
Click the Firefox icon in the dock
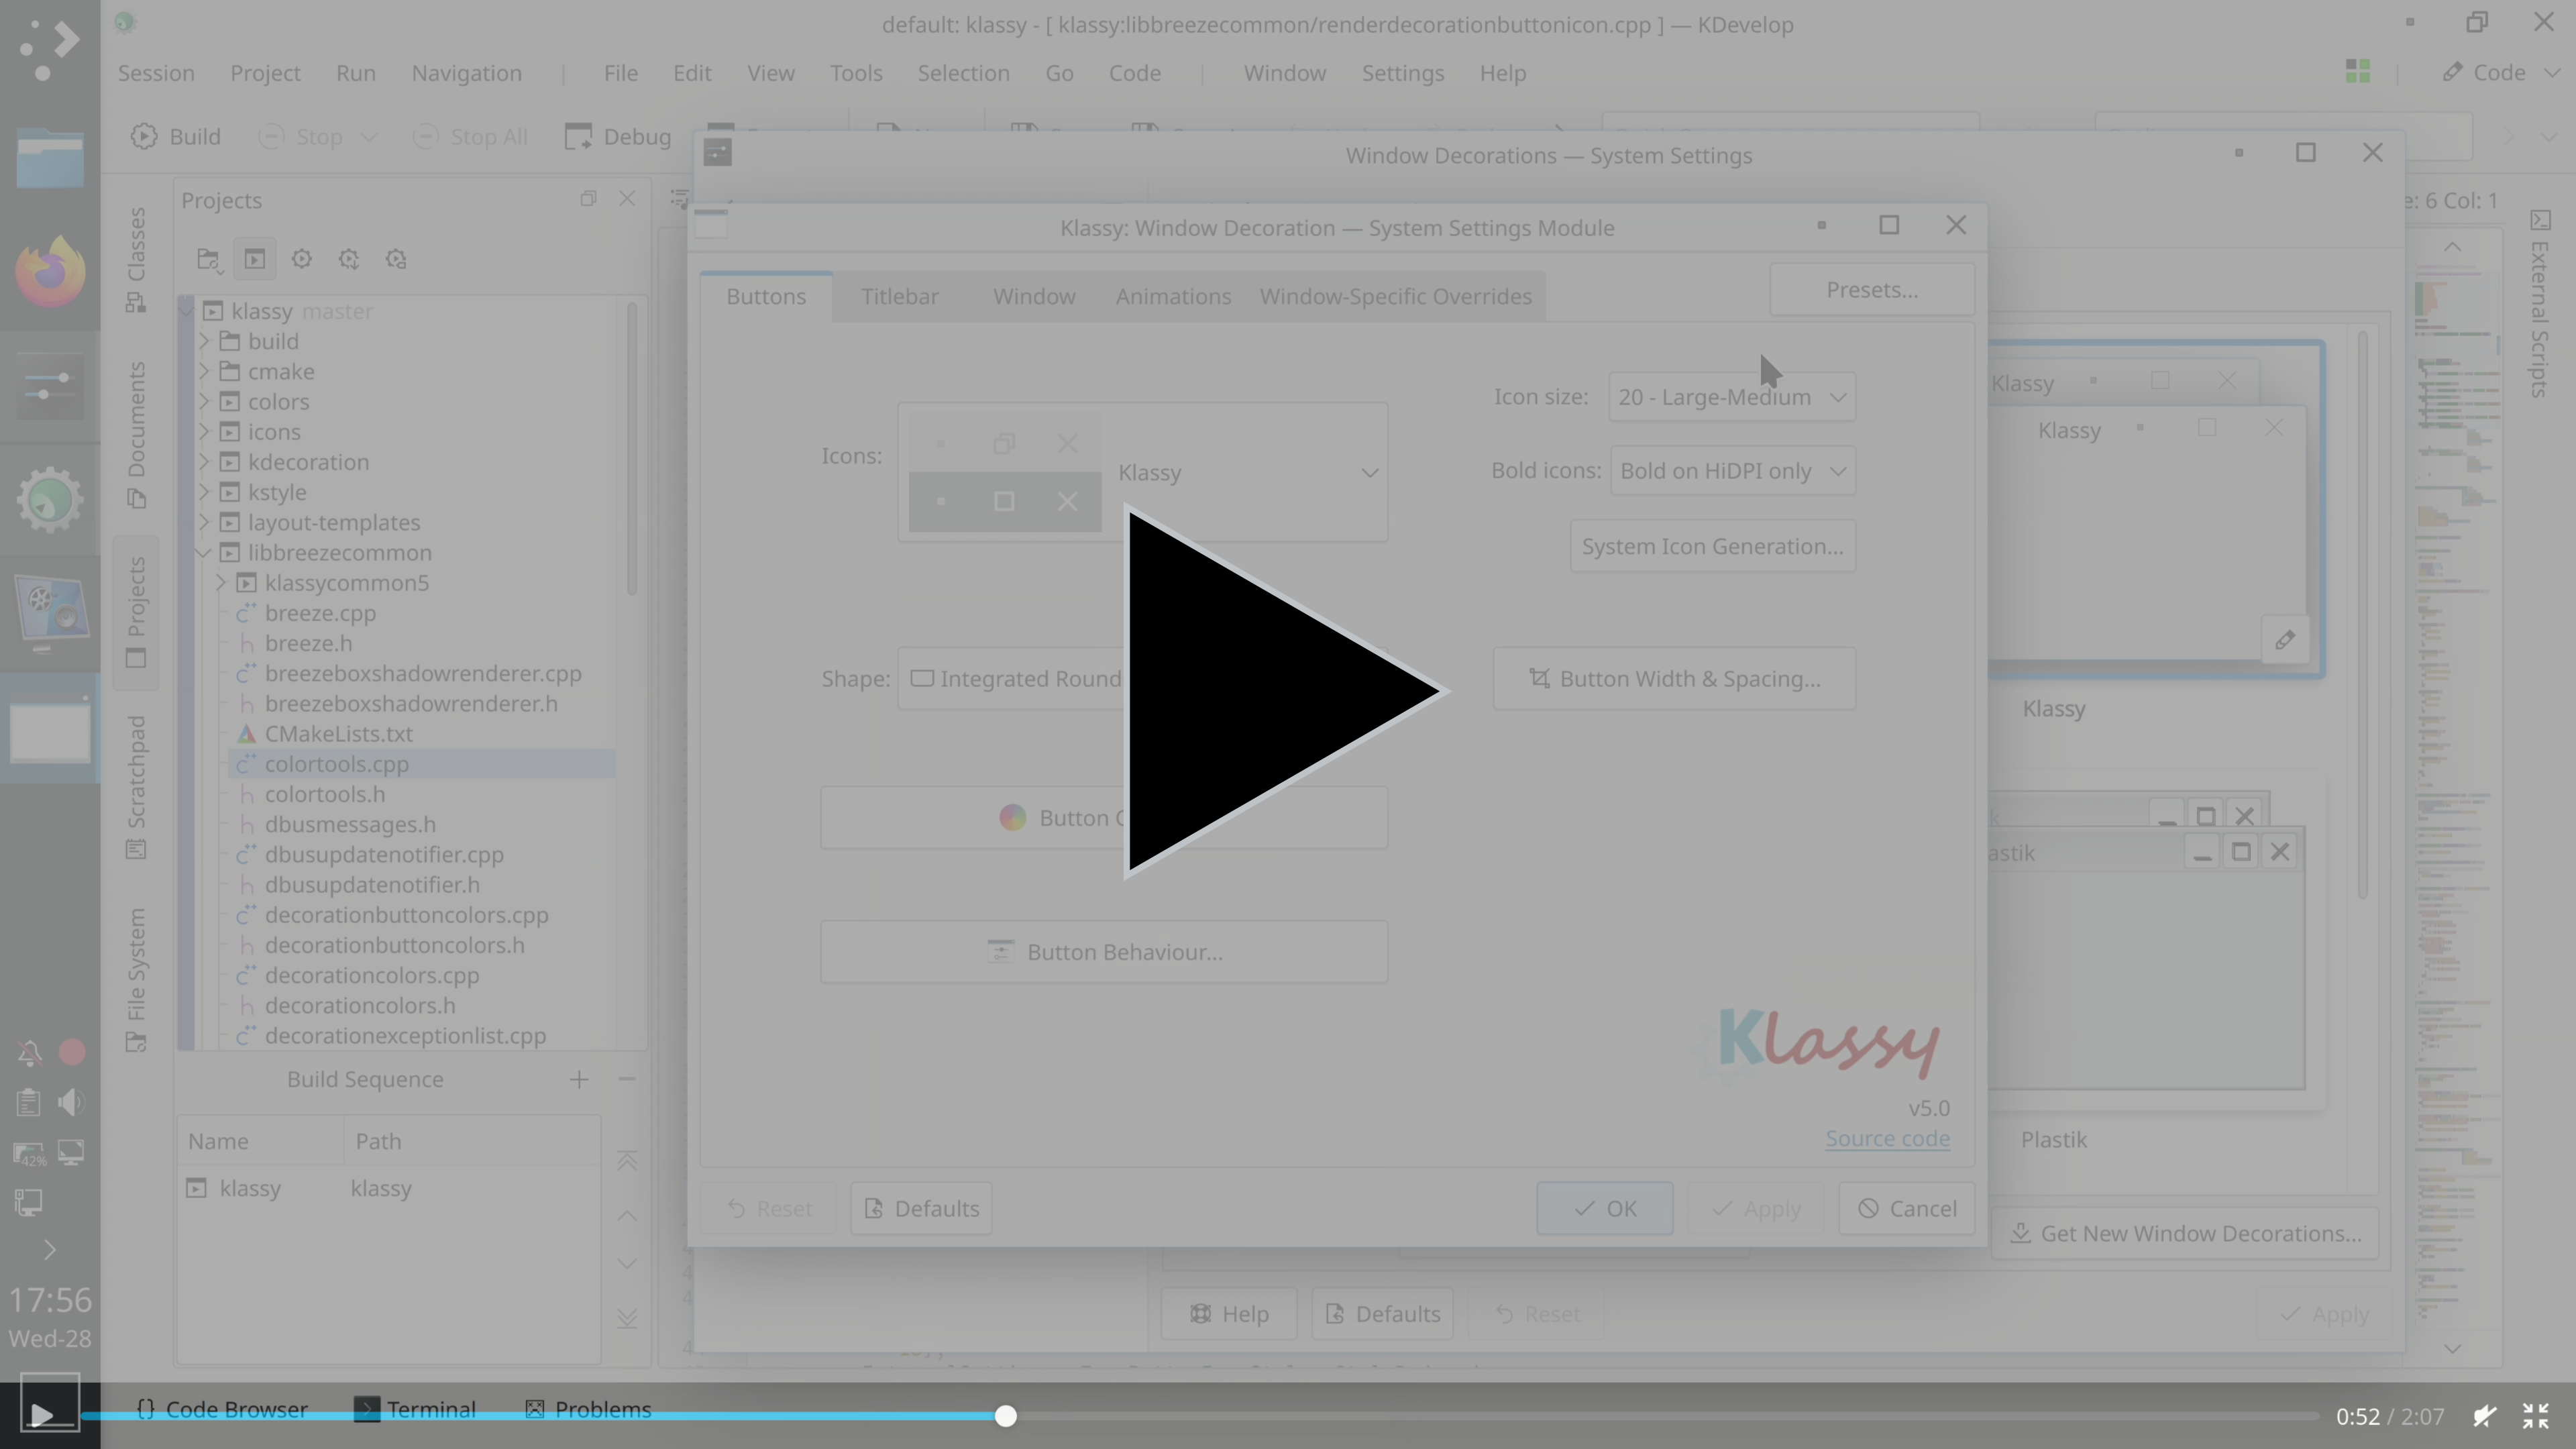(49, 272)
